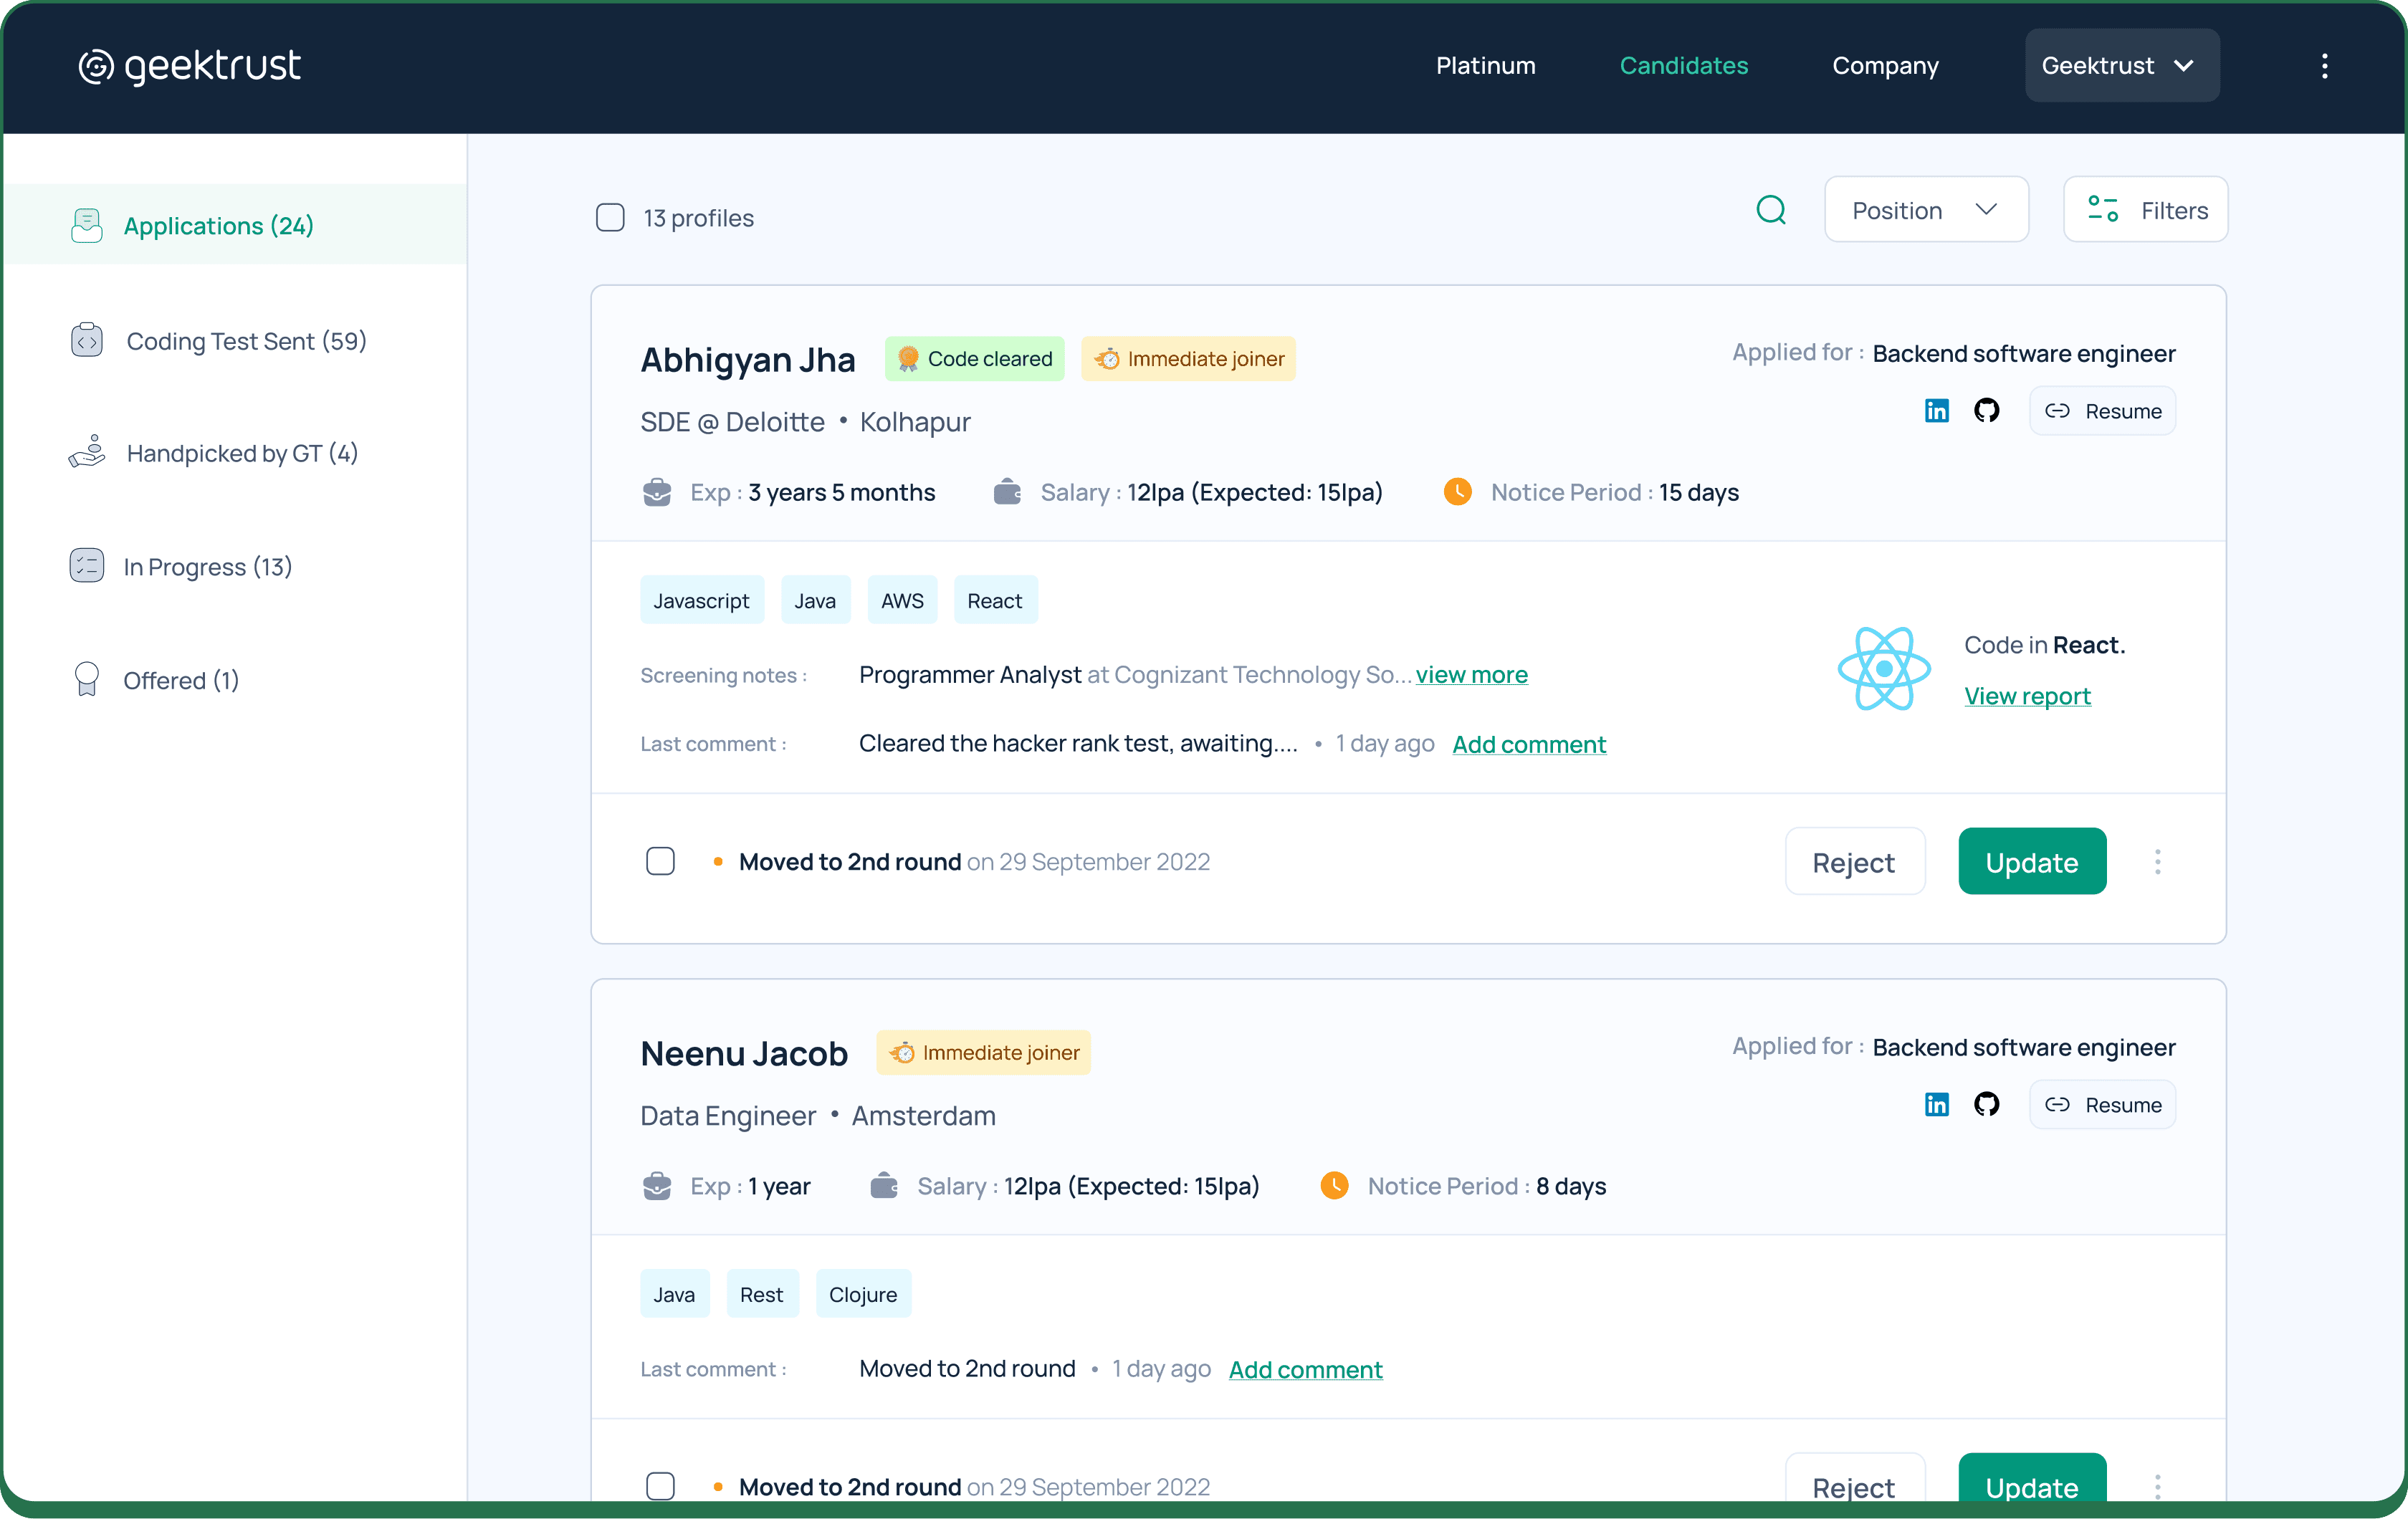2408x1519 pixels.
Task: Click the Clojure skill tag
Action: click(863, 1295)
